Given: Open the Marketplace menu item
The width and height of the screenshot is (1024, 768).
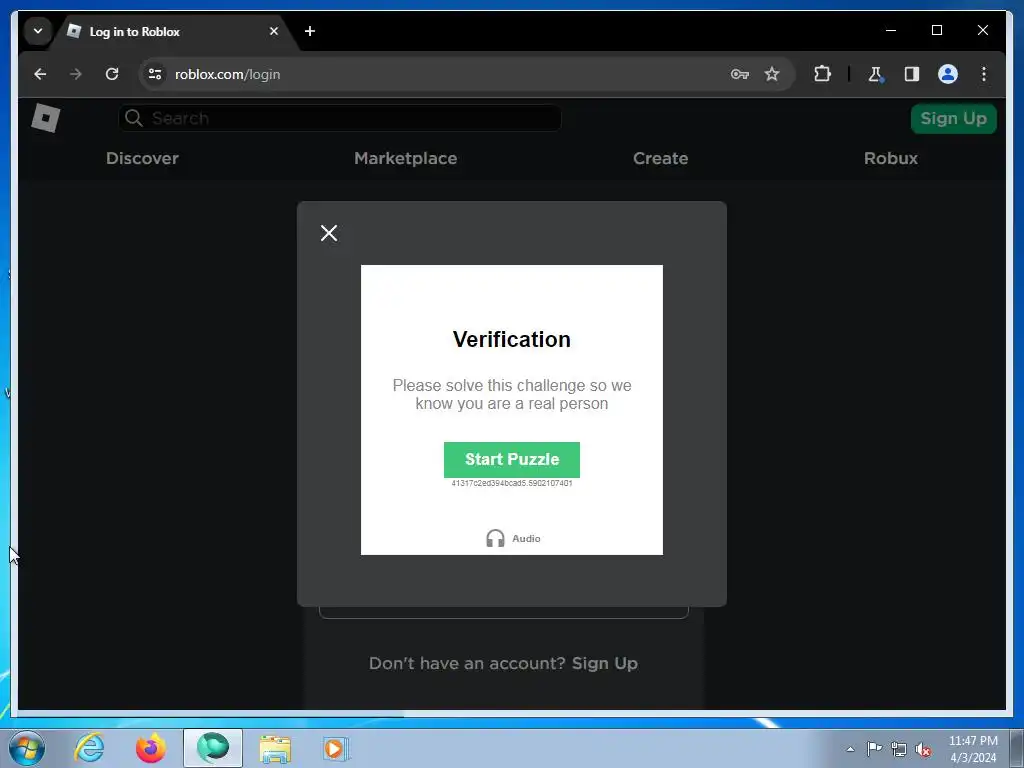Looking at the screenshot, I should tap(406, 158).
